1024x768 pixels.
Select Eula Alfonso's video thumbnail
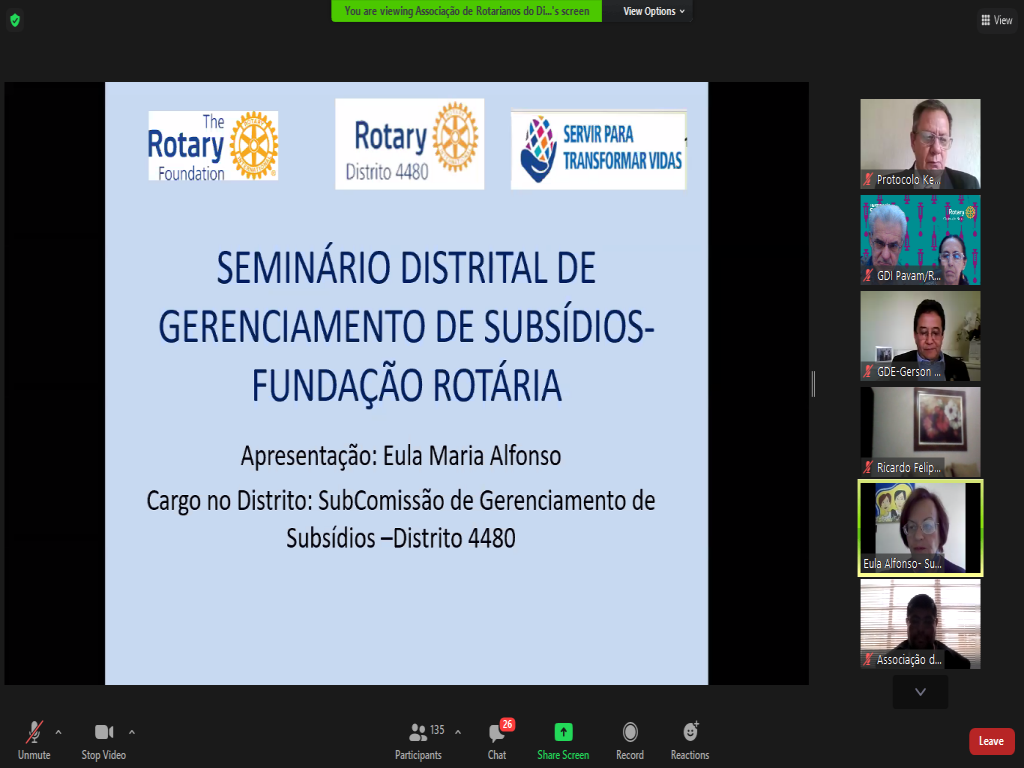tap(920, 527)
